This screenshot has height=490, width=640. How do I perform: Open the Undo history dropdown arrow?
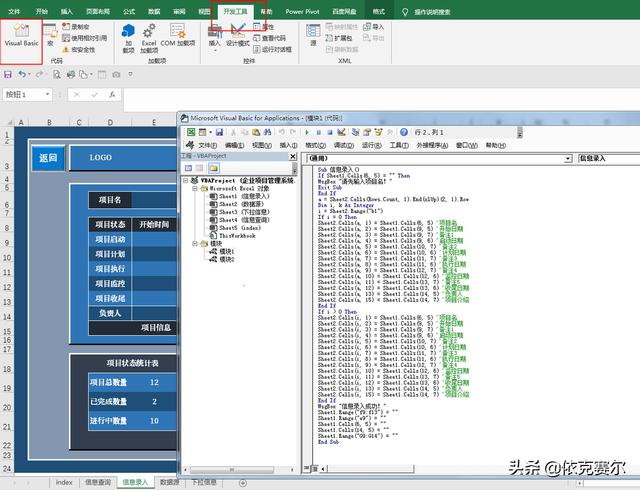pos(29,74)
